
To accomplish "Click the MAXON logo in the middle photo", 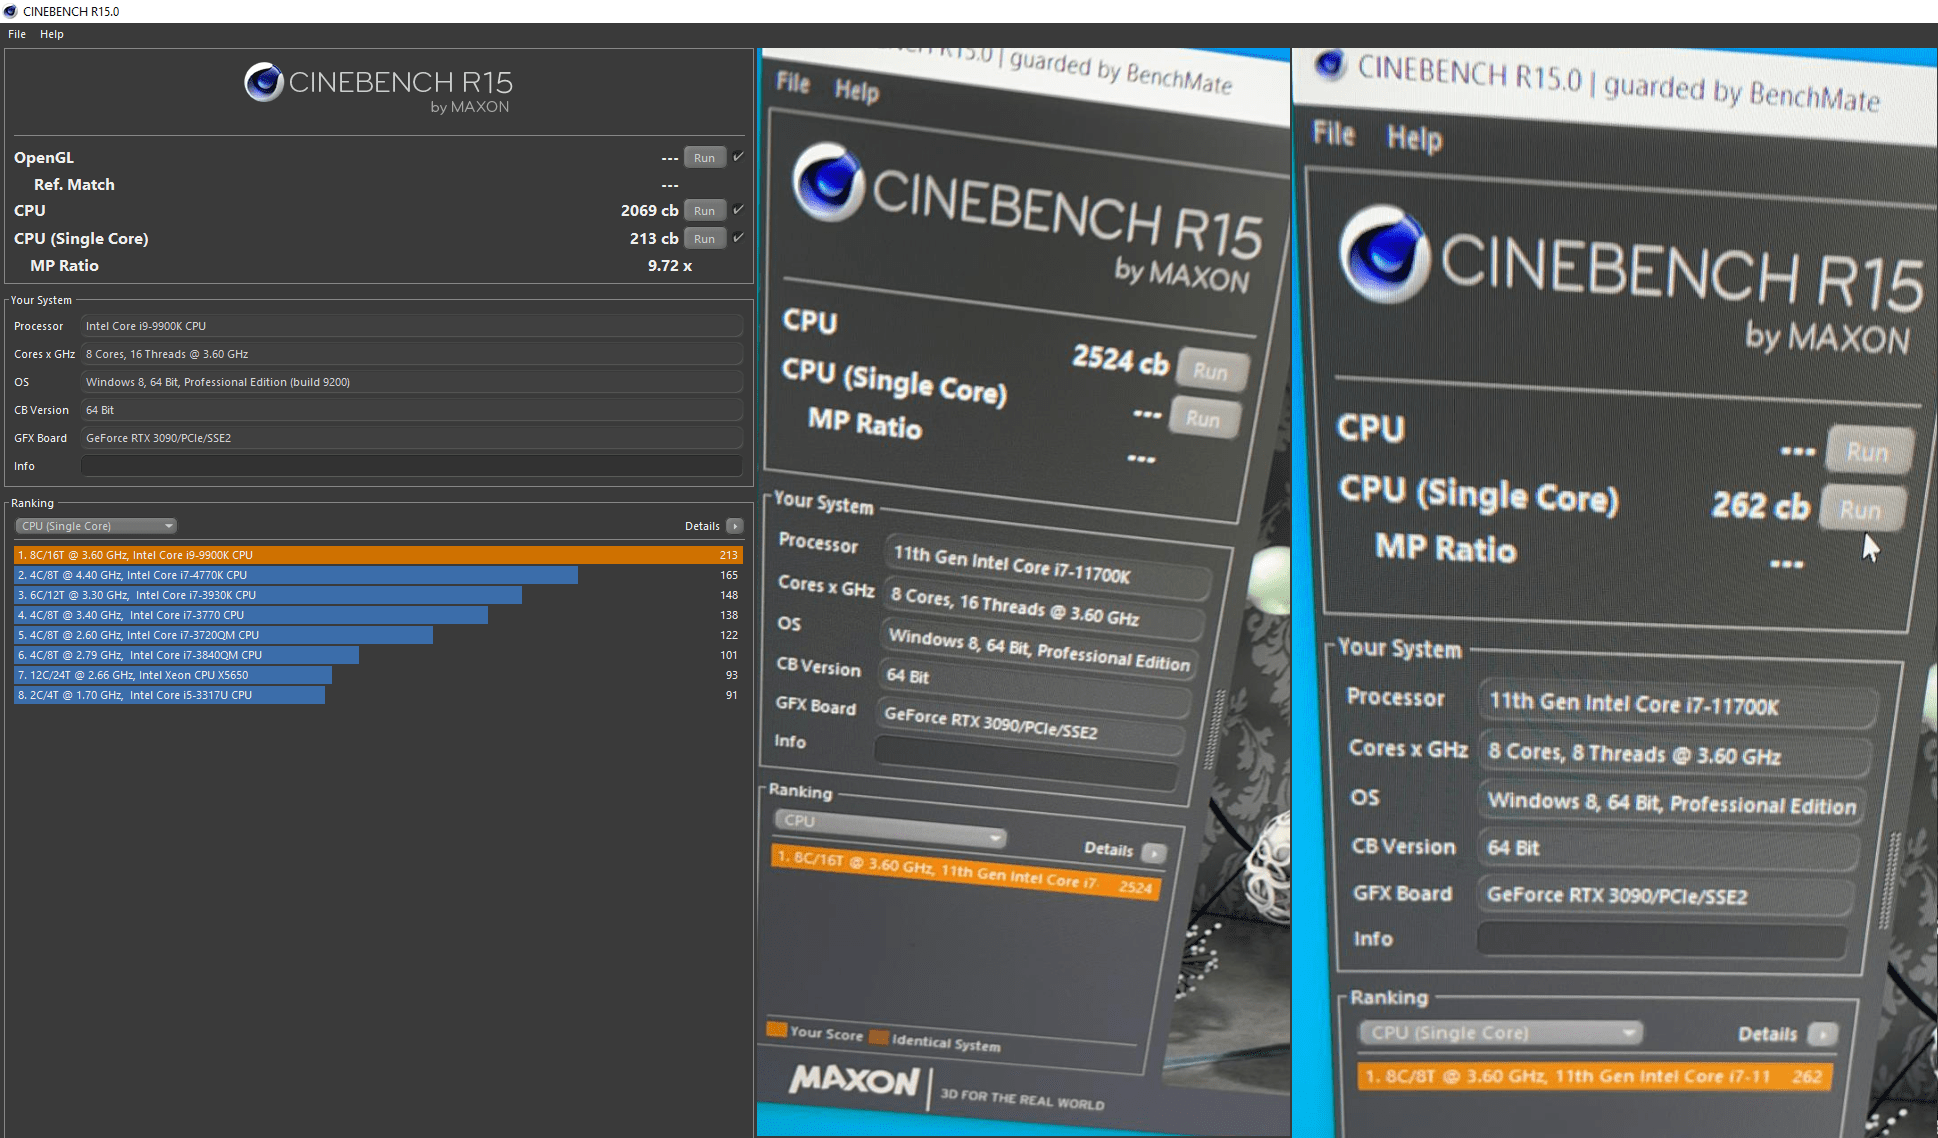I will 854,1080.
